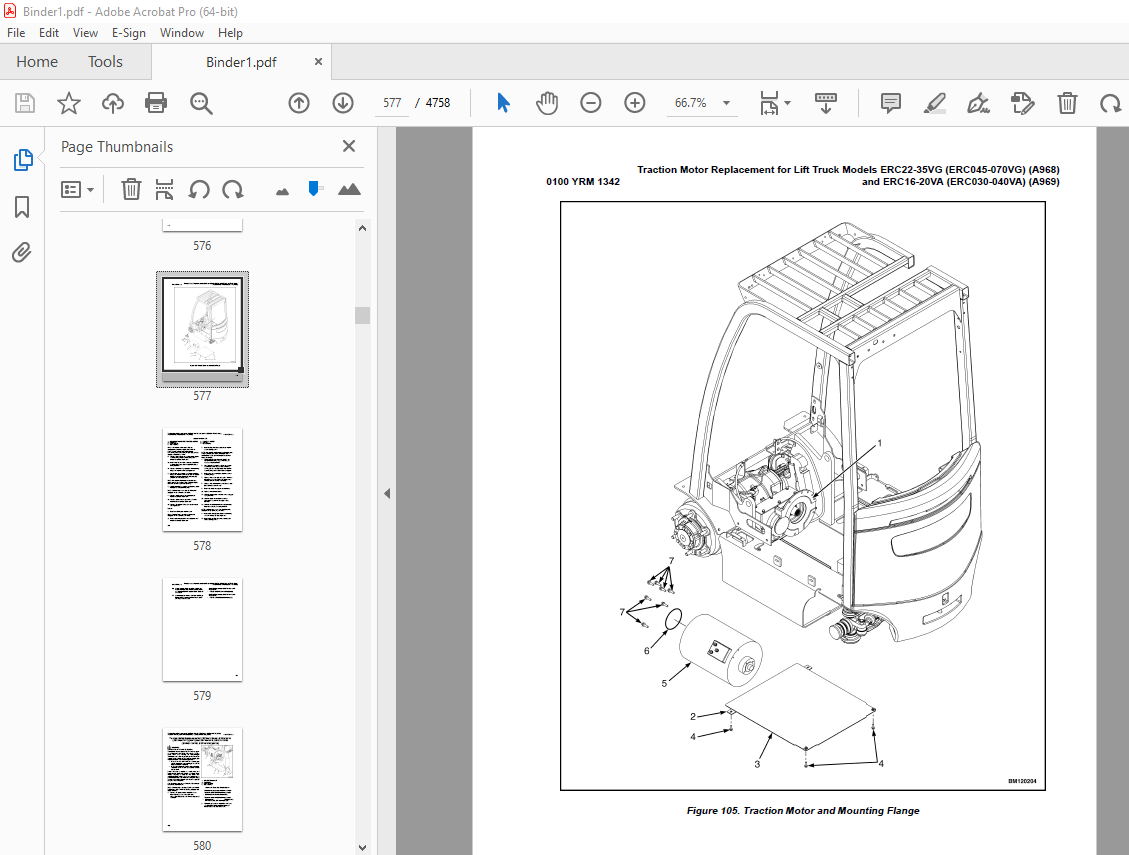Close the Binder1.pdf tab
1129x855 pixels.
click(318, 62)
